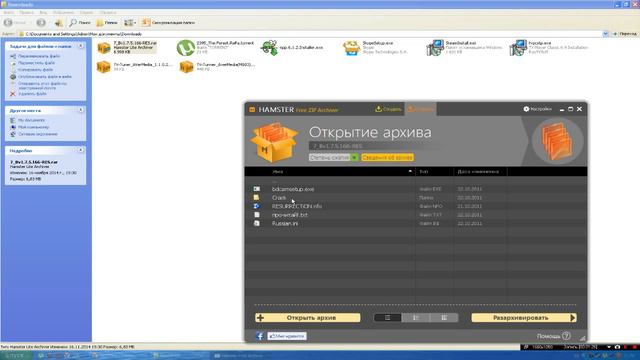Click the Hamster yellow box logo
Viewport: 640px width, 360px height.
(274, 142)
